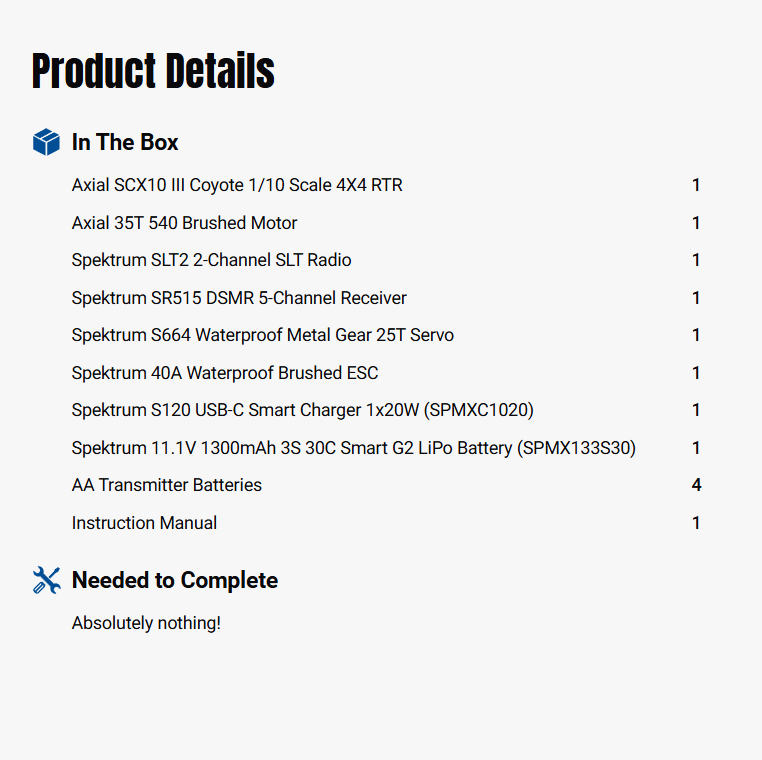The image size is (762, 760).
Task: Click the blue box icon beside In The Box
Action: click(46, 142)
